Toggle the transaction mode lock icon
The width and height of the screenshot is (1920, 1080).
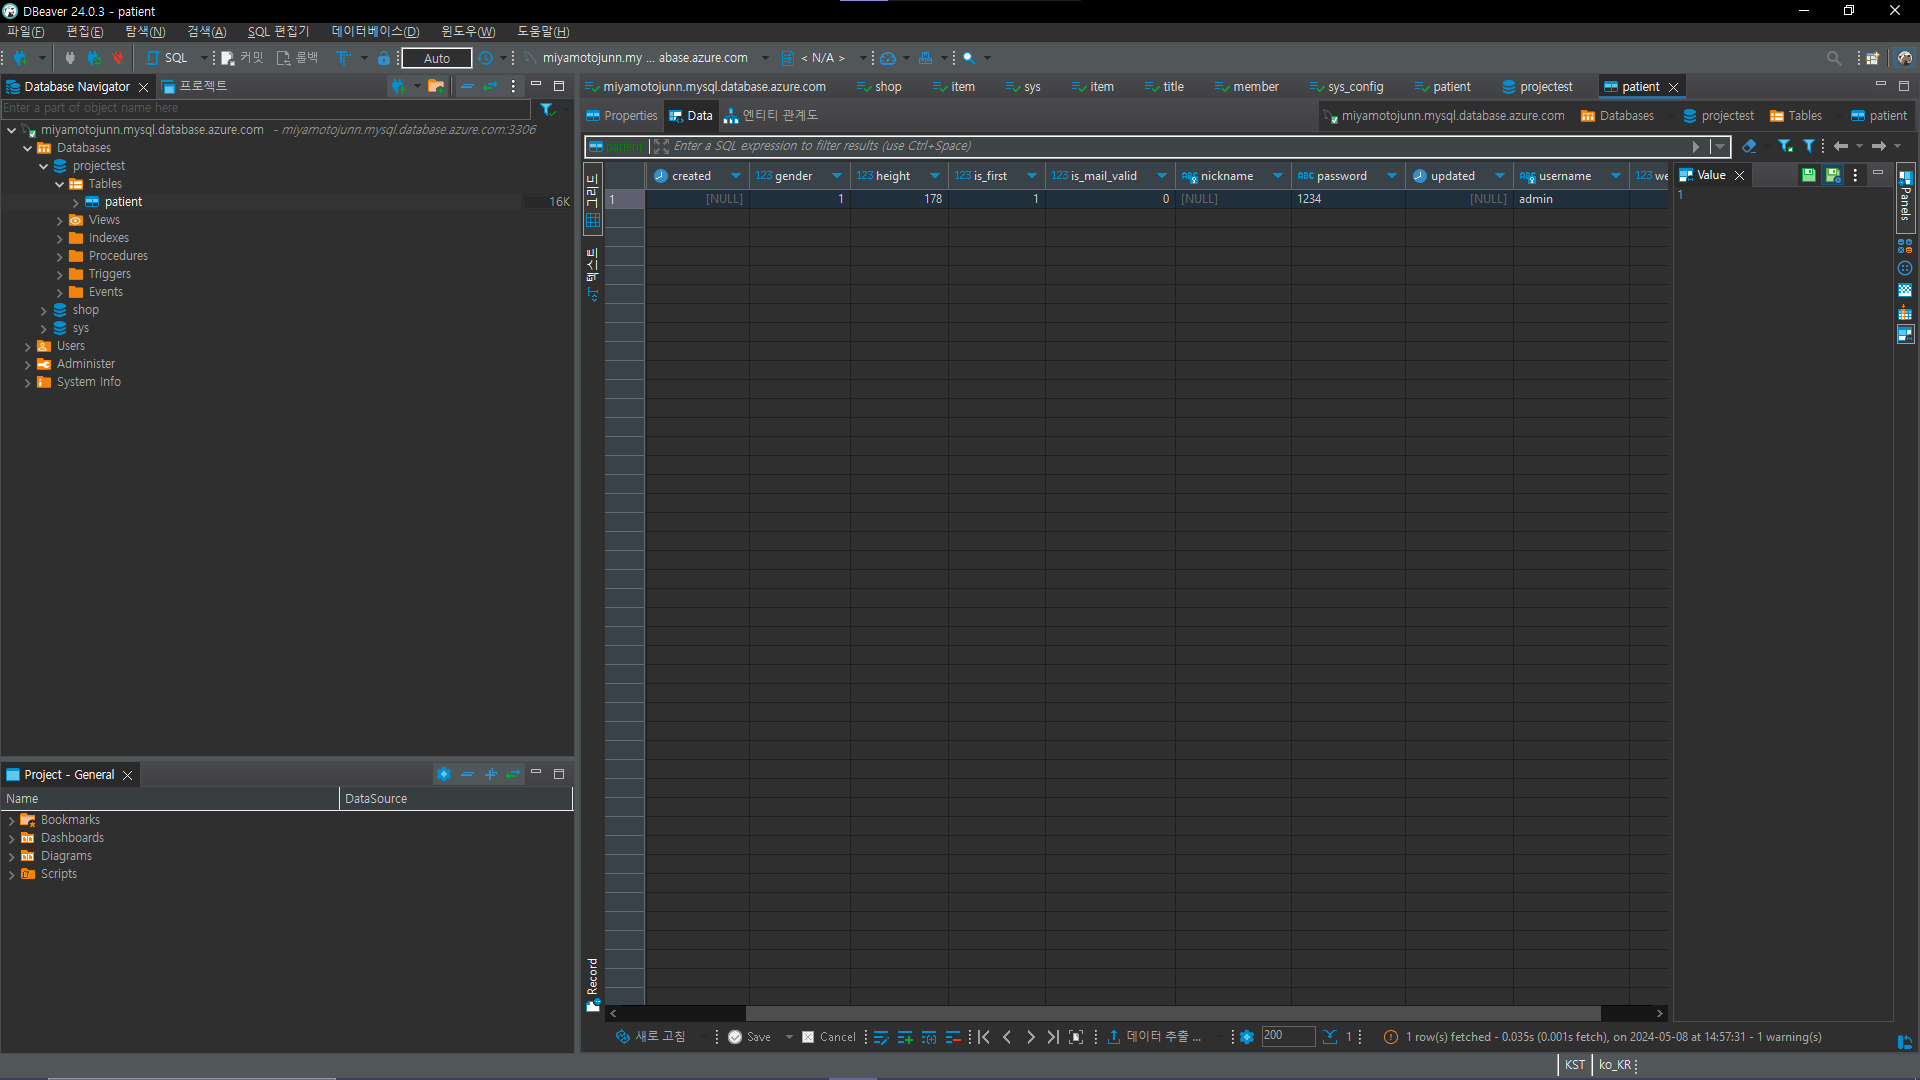[383, 58]
